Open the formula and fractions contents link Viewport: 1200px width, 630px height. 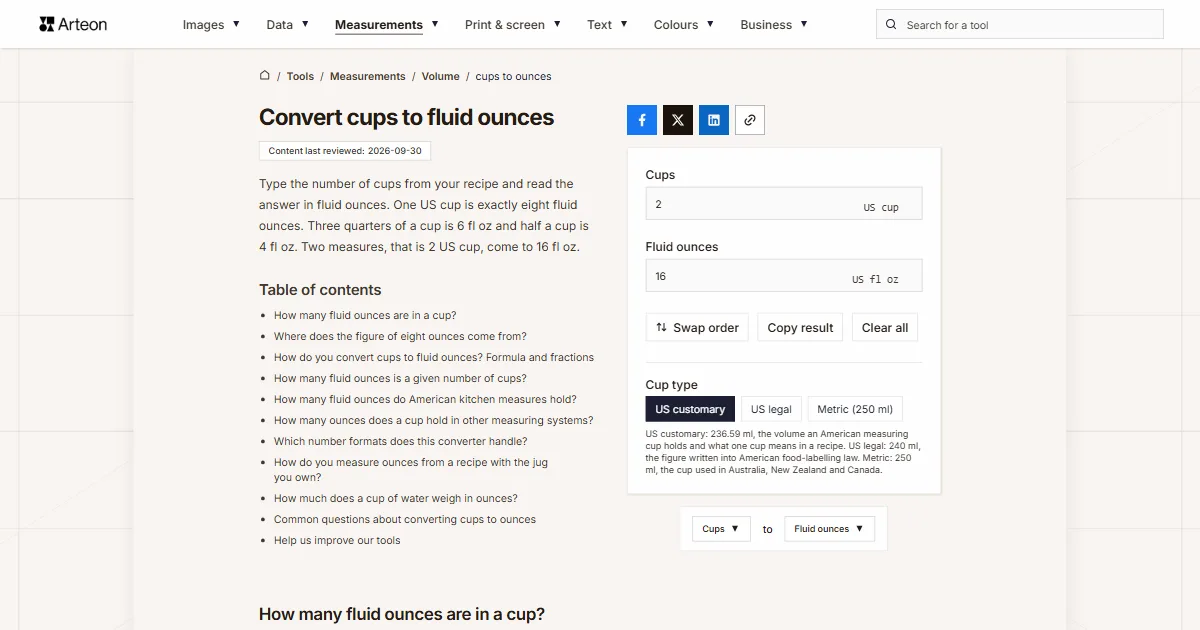click(434, 357)
